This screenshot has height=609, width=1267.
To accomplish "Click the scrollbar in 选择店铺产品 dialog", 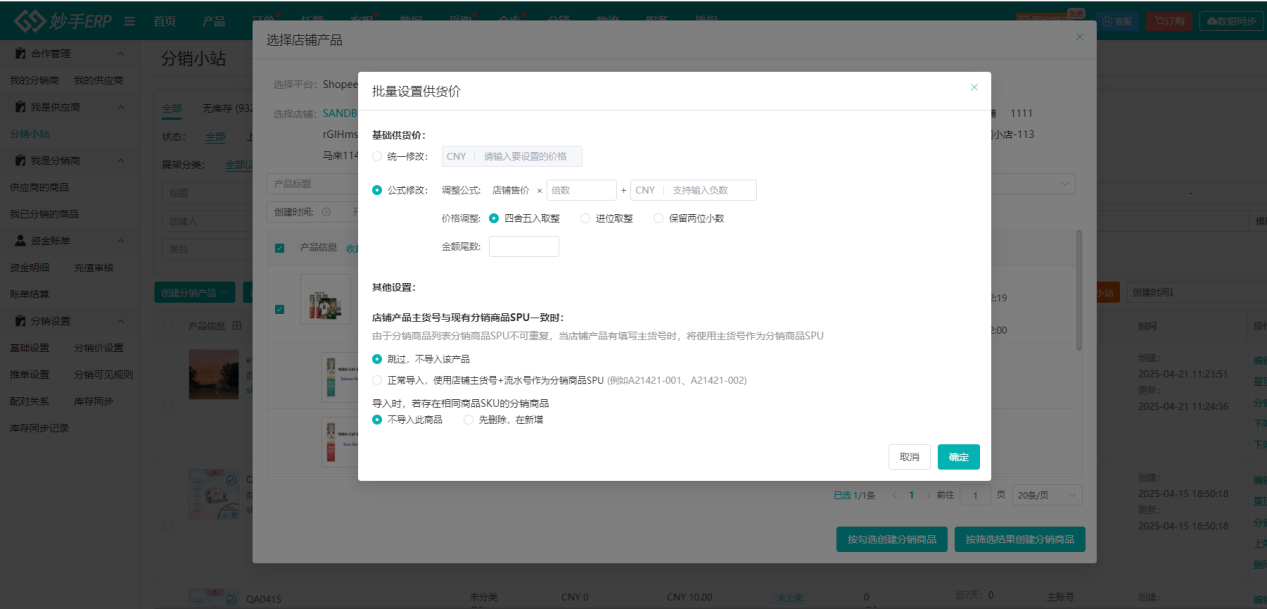I will point(1078,290).
